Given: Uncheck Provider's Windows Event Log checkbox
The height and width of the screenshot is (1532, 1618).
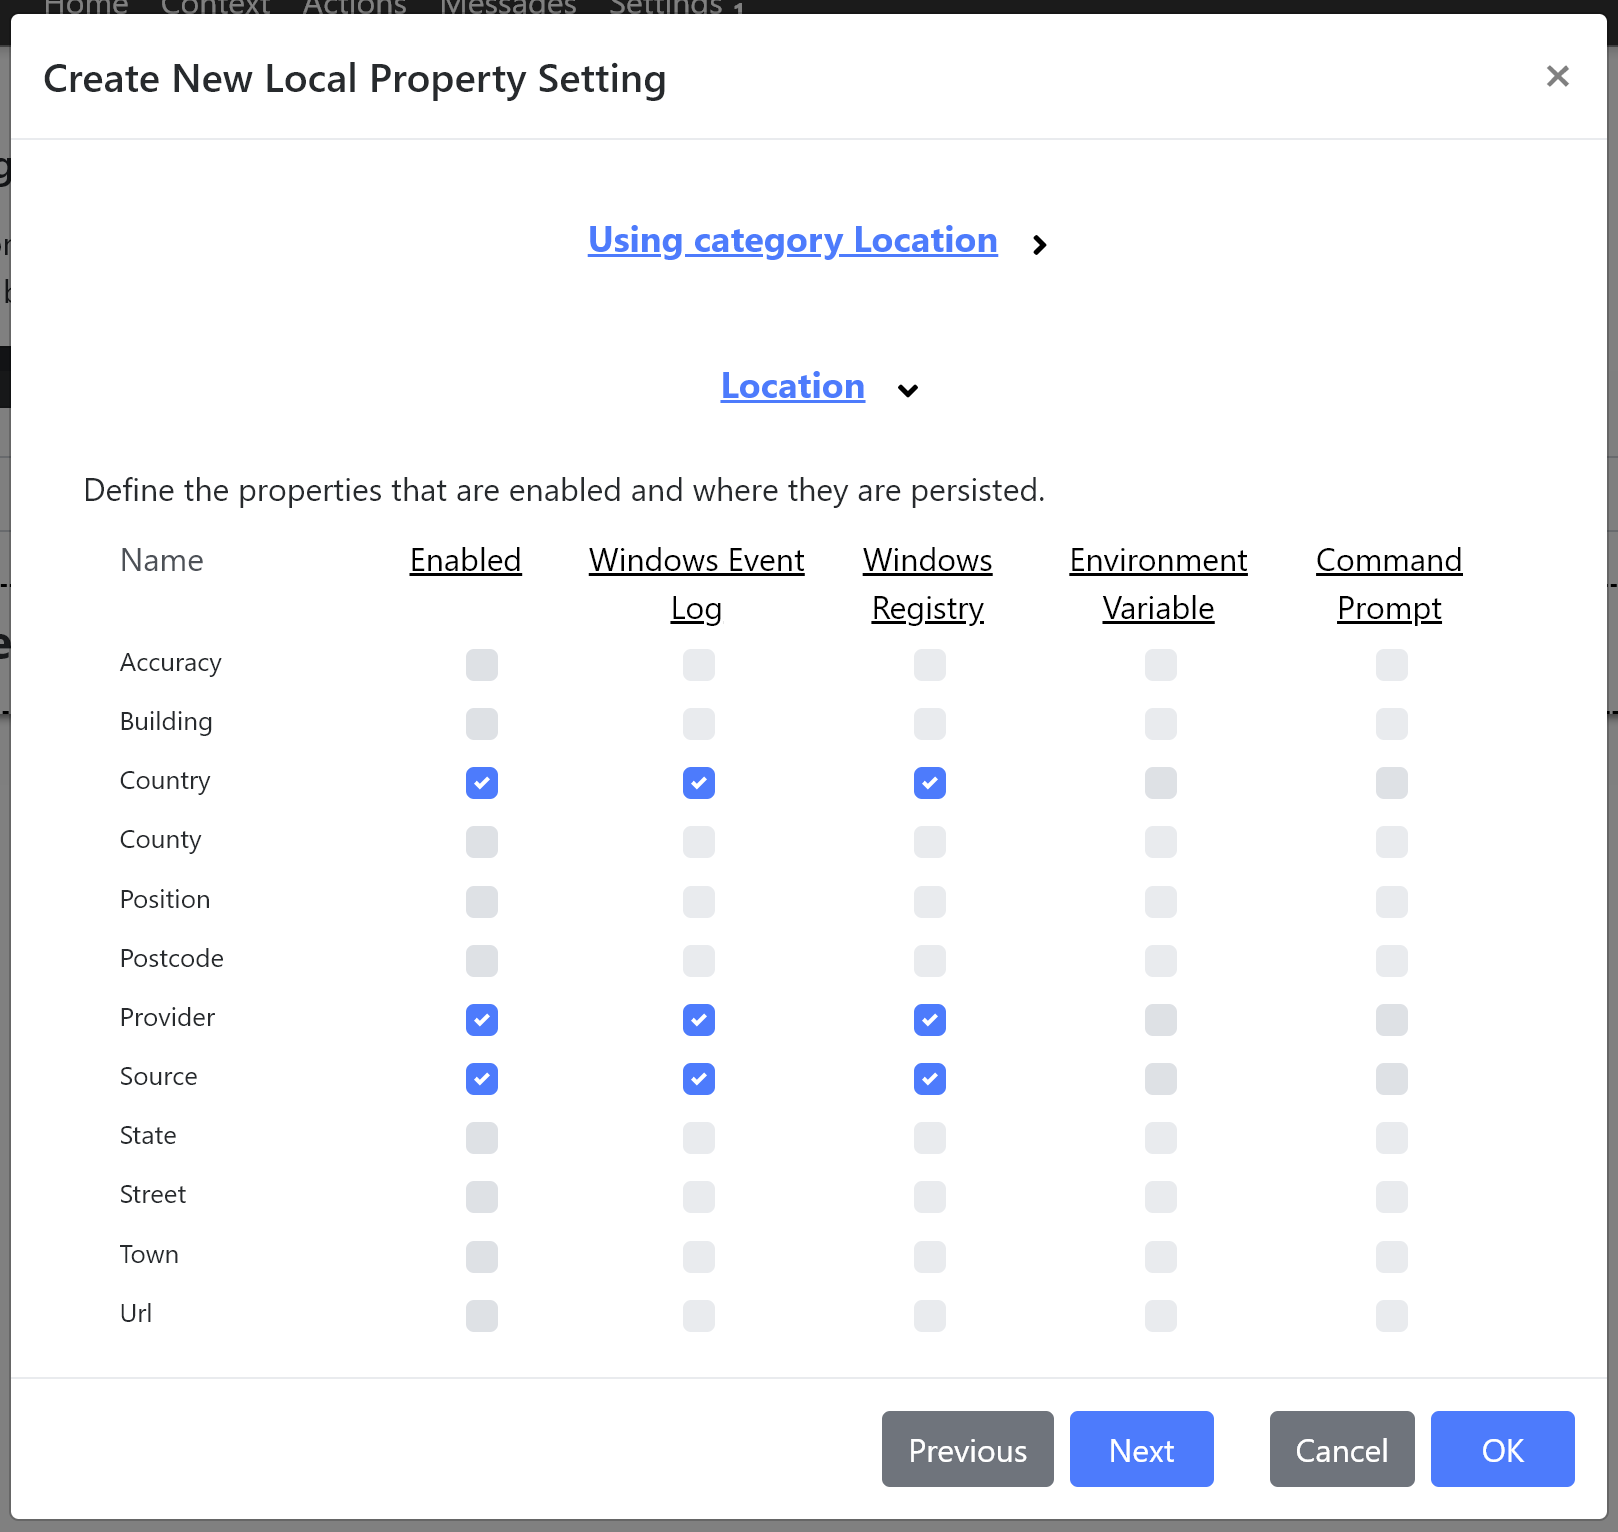Looking at the screenshot, I should [x=698, y=1019].
